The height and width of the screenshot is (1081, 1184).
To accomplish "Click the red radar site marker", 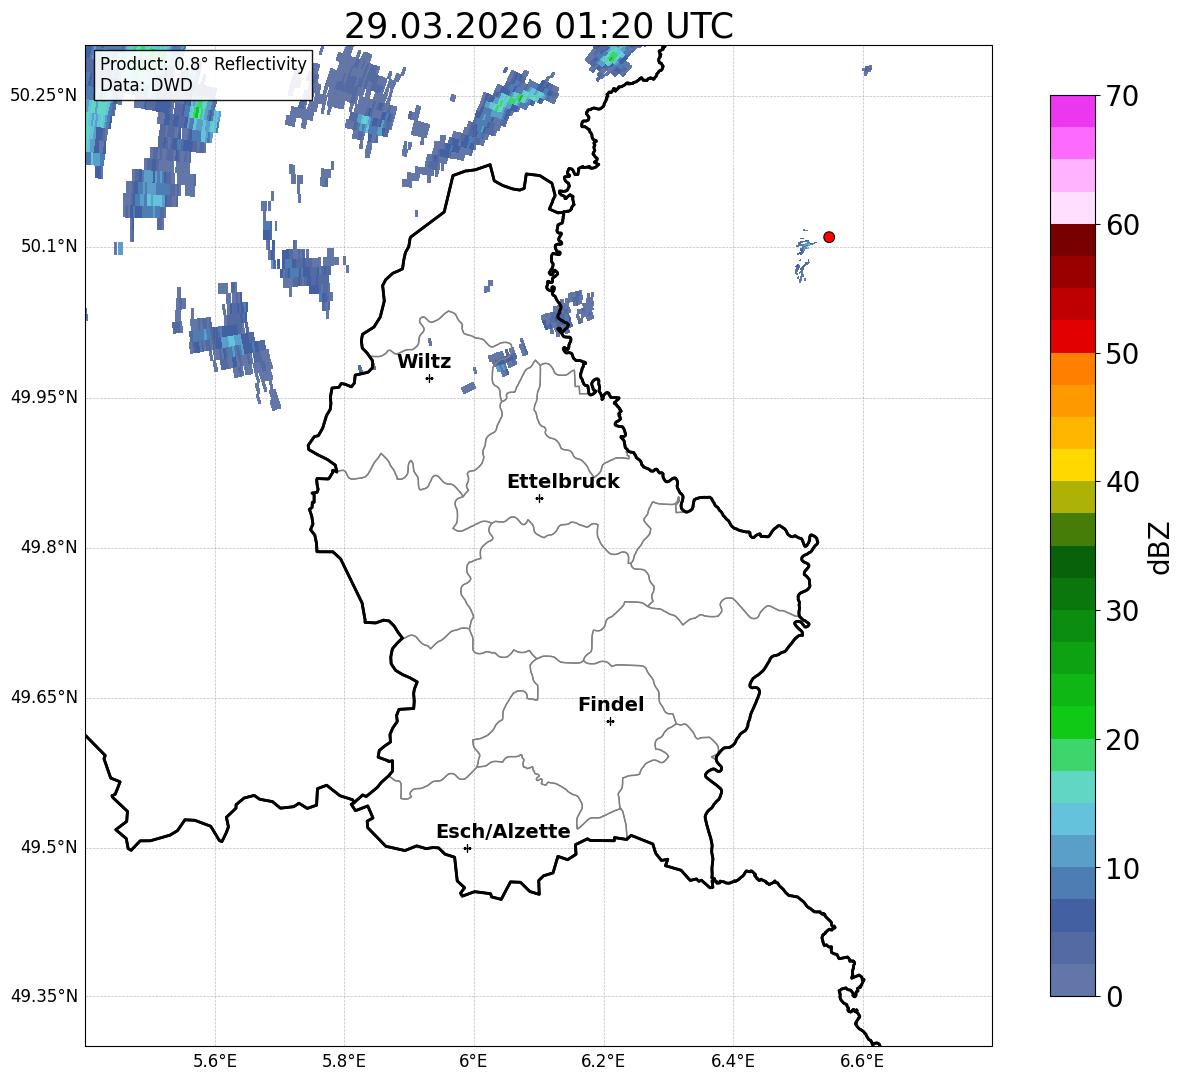I will click(x=828, y=237).
